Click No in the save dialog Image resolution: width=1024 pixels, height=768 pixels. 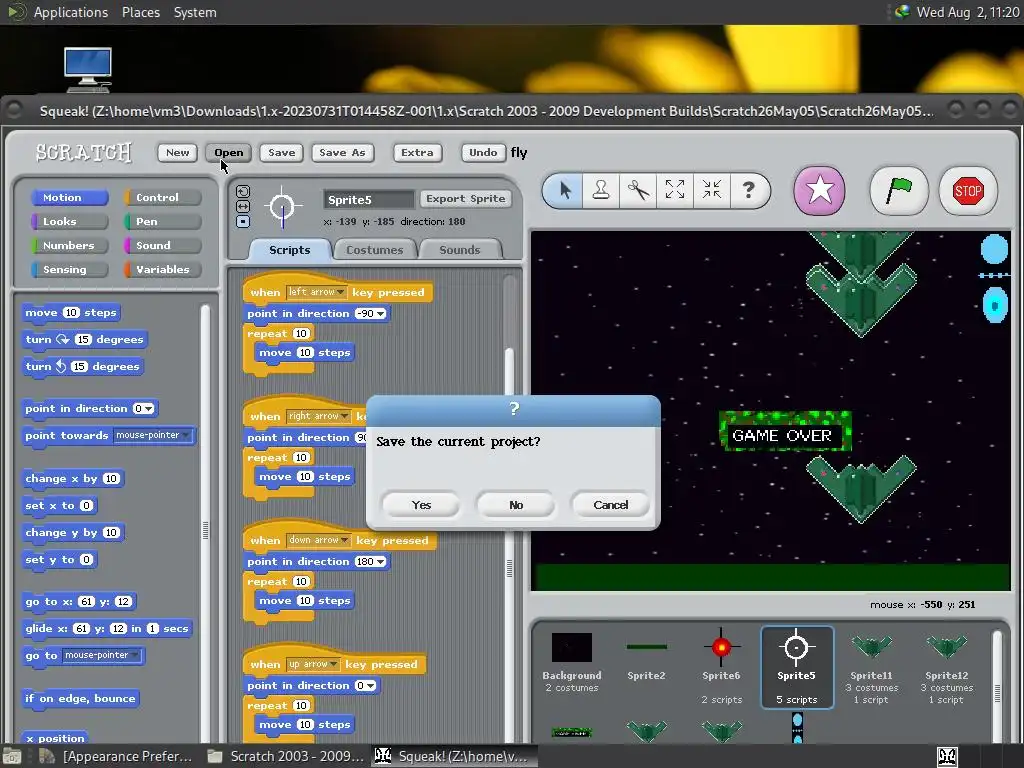coord(516,505)
